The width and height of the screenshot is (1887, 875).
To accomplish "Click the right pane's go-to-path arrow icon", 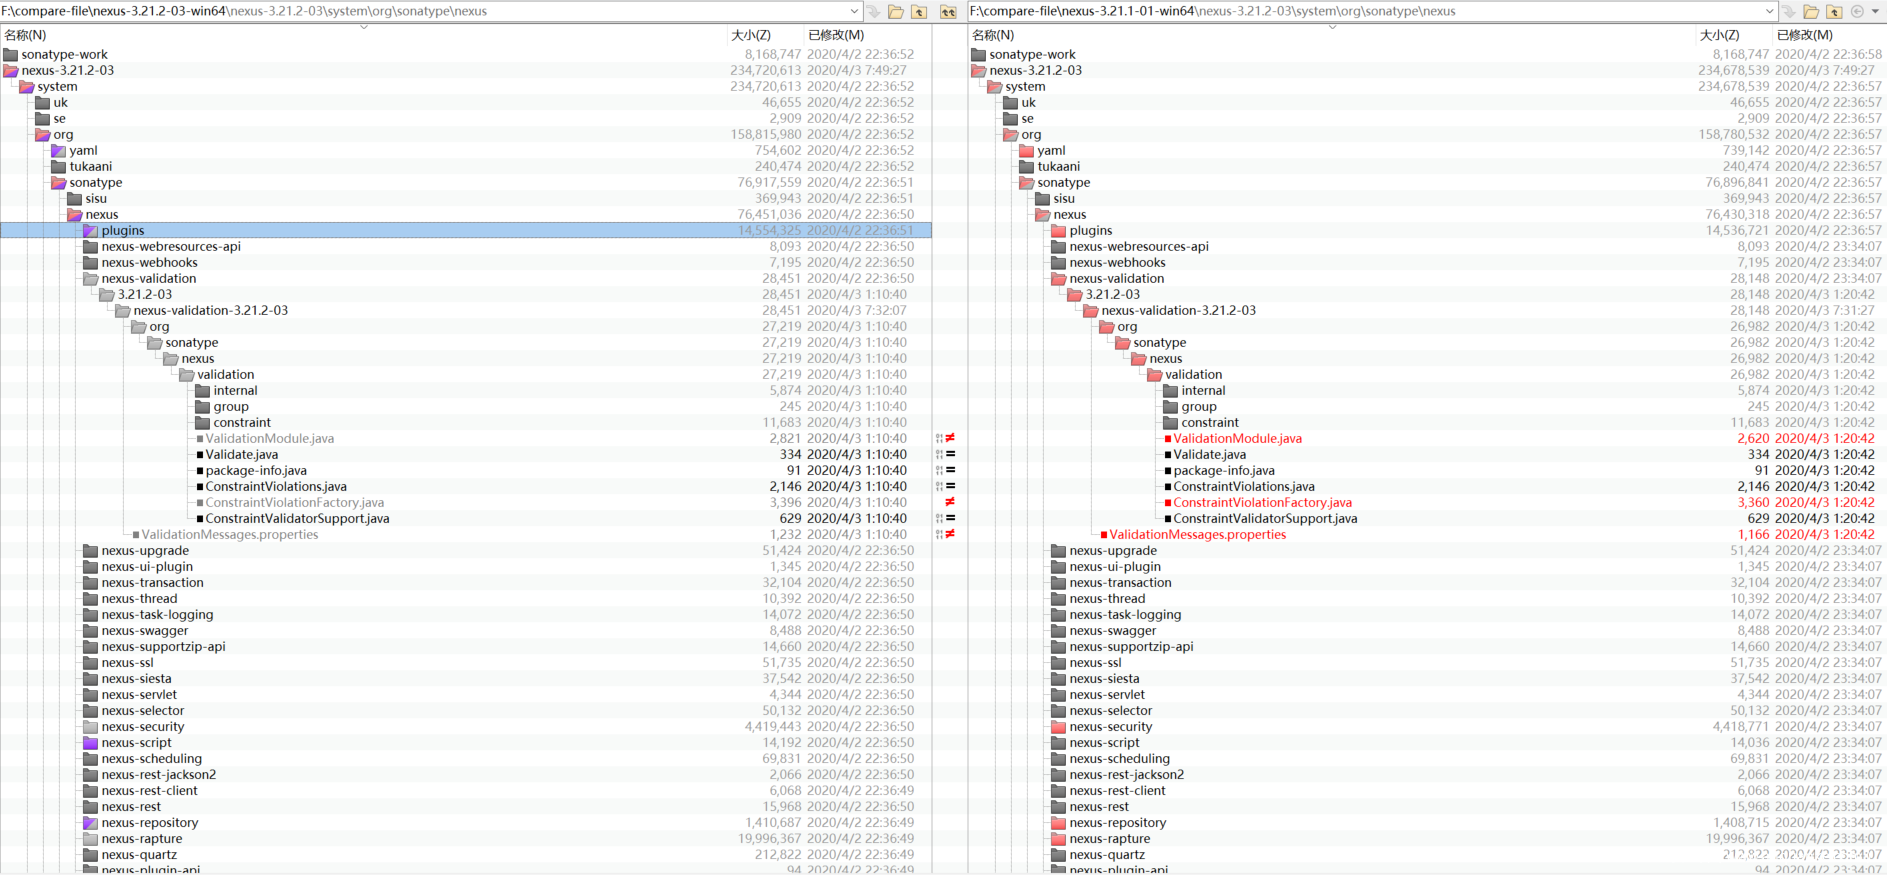I will pos(1789,12).
